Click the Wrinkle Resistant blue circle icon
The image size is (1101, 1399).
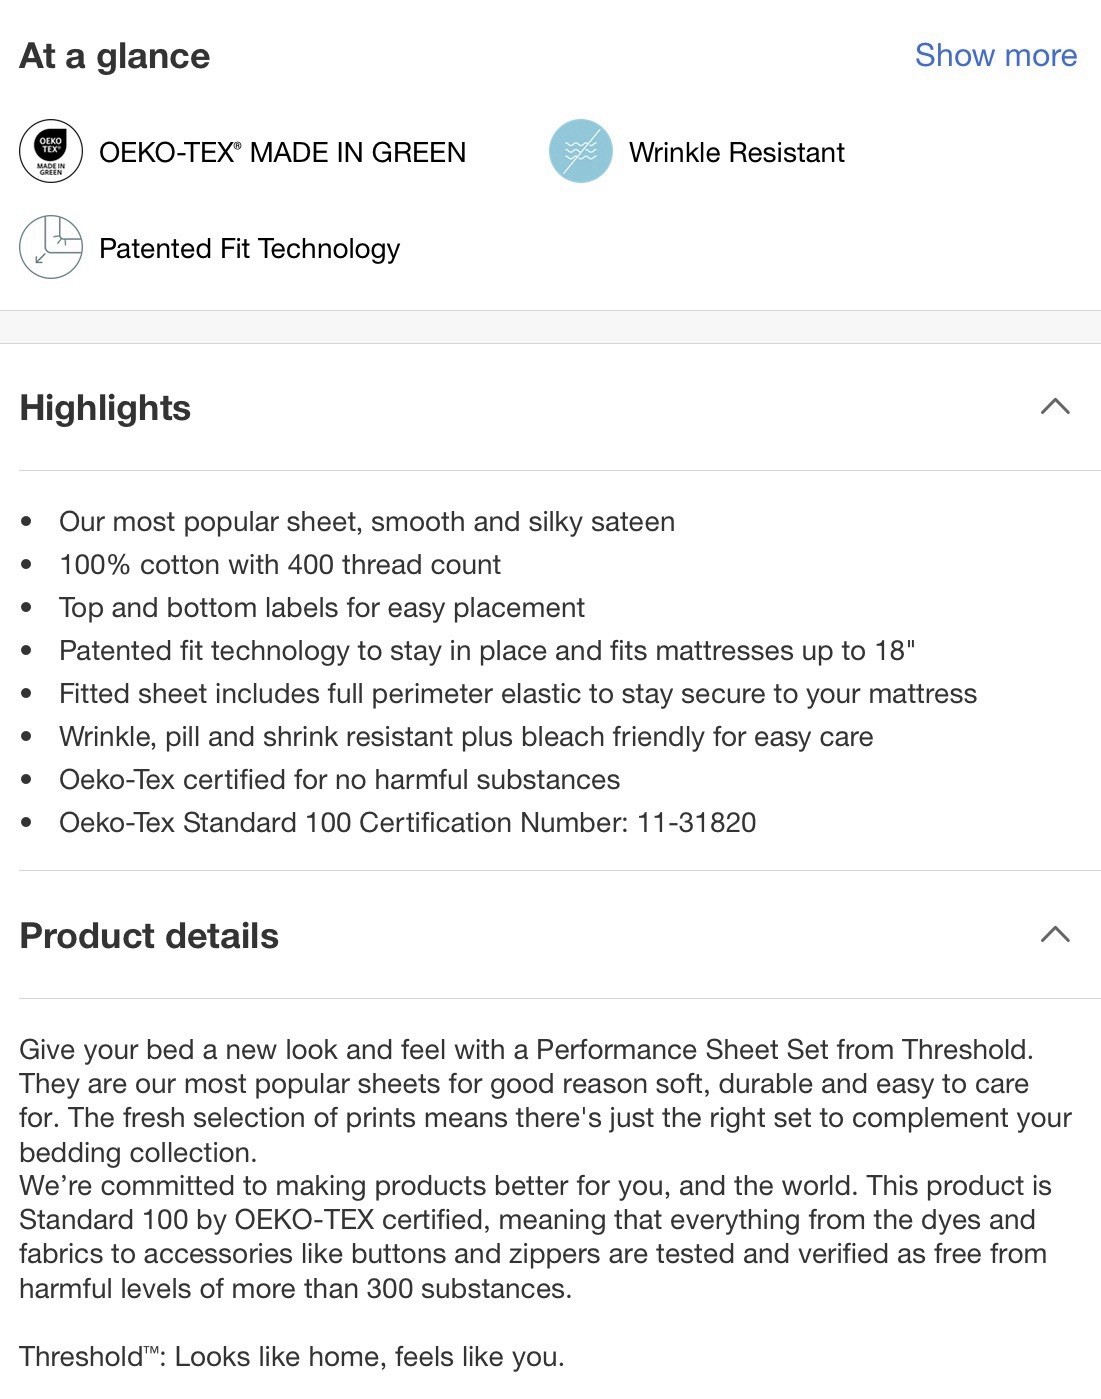click(x=581, y=151)
